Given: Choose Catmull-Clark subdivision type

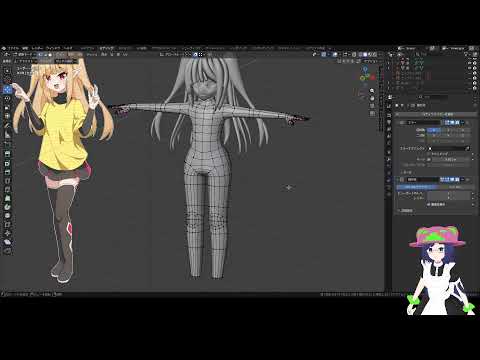Looking at the screenshot, I should pos(418,187).
